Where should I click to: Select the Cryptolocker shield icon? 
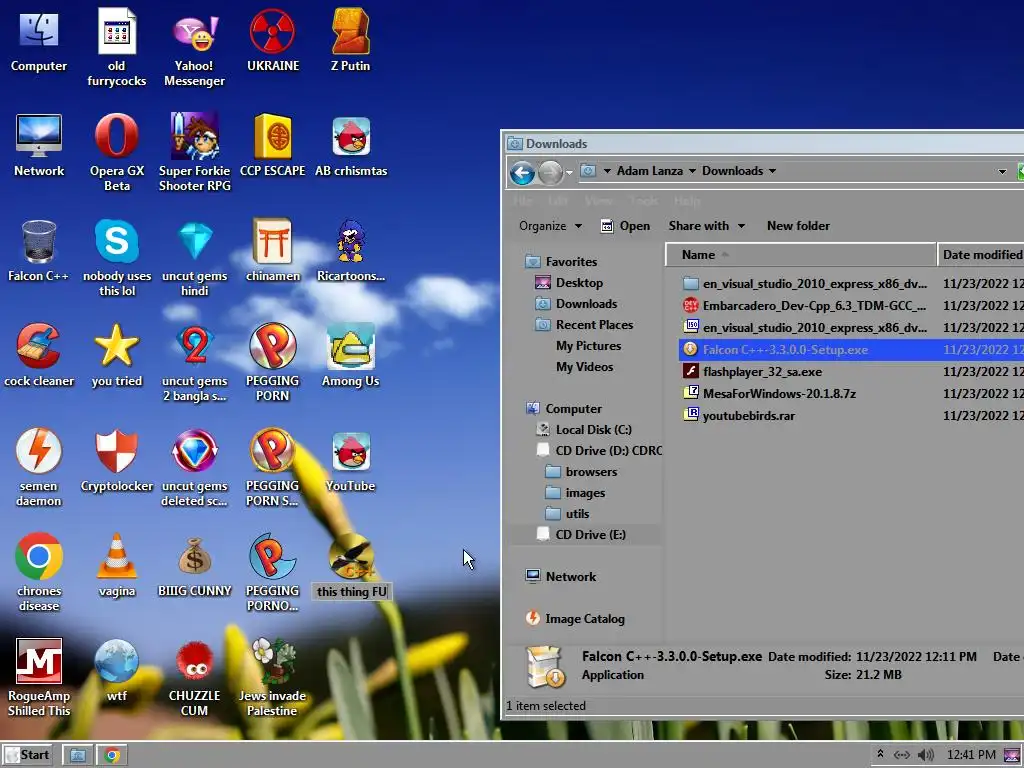[x=117, y=461]
